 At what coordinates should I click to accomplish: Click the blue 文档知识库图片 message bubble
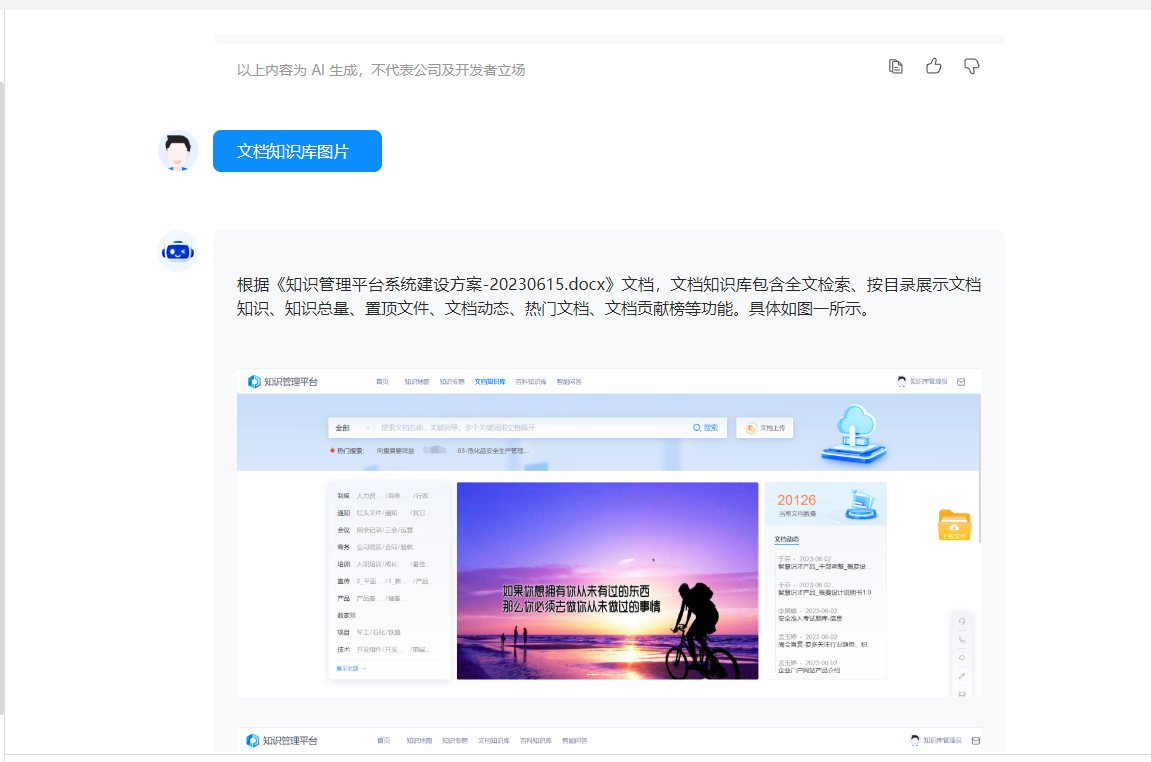tap(297, 151)
